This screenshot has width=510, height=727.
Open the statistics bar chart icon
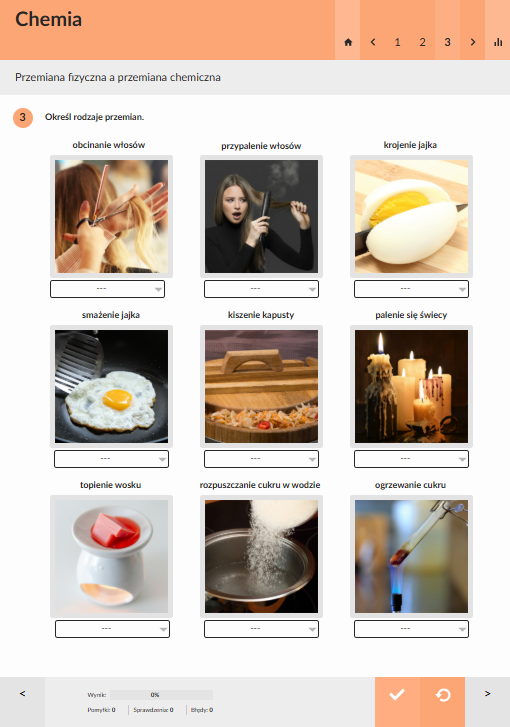tap(498, 42)
